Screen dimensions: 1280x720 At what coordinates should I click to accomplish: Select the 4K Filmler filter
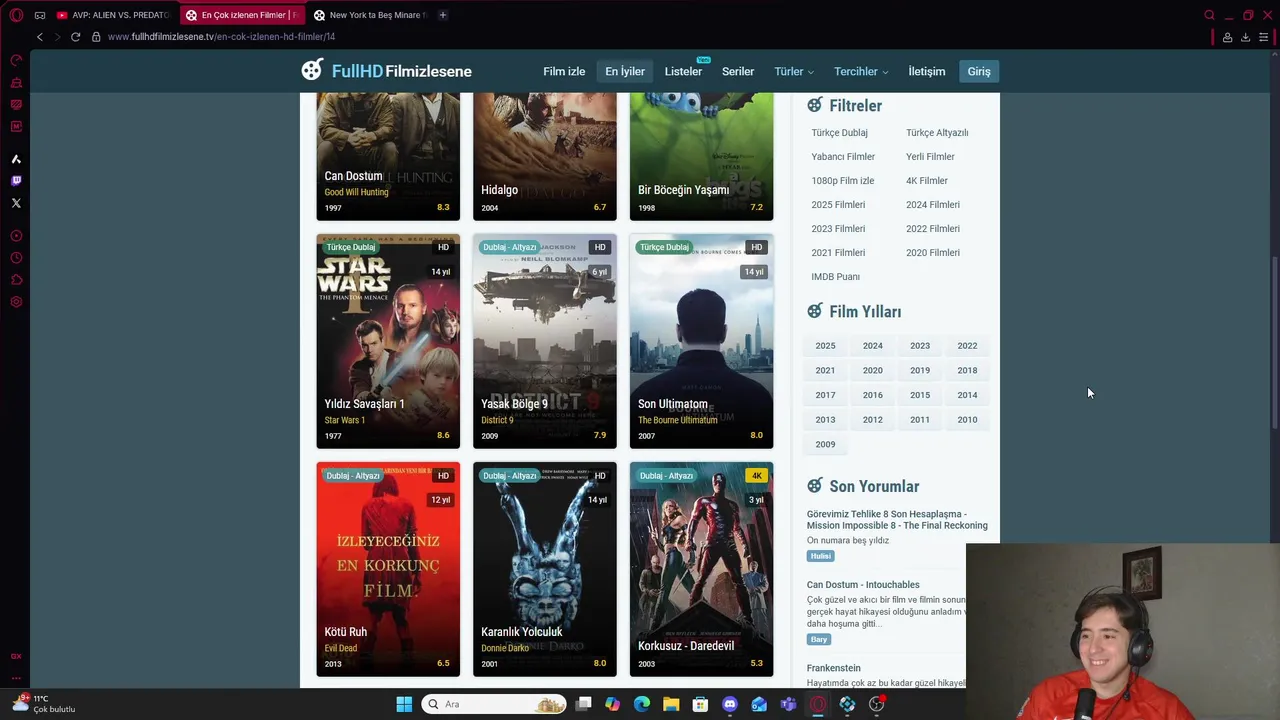pyautogui.click(x=927, y=180)
